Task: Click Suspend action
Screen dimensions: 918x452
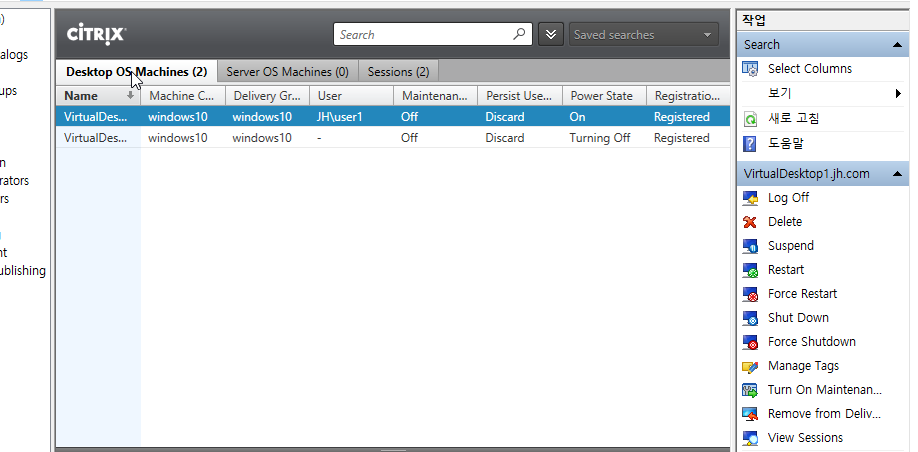Action: point(790,246)
